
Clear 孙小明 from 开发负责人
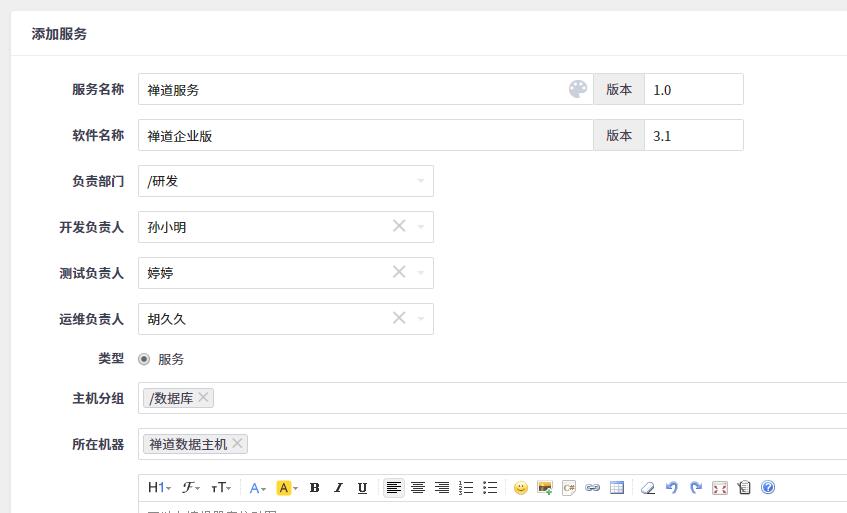click(399, 226)
